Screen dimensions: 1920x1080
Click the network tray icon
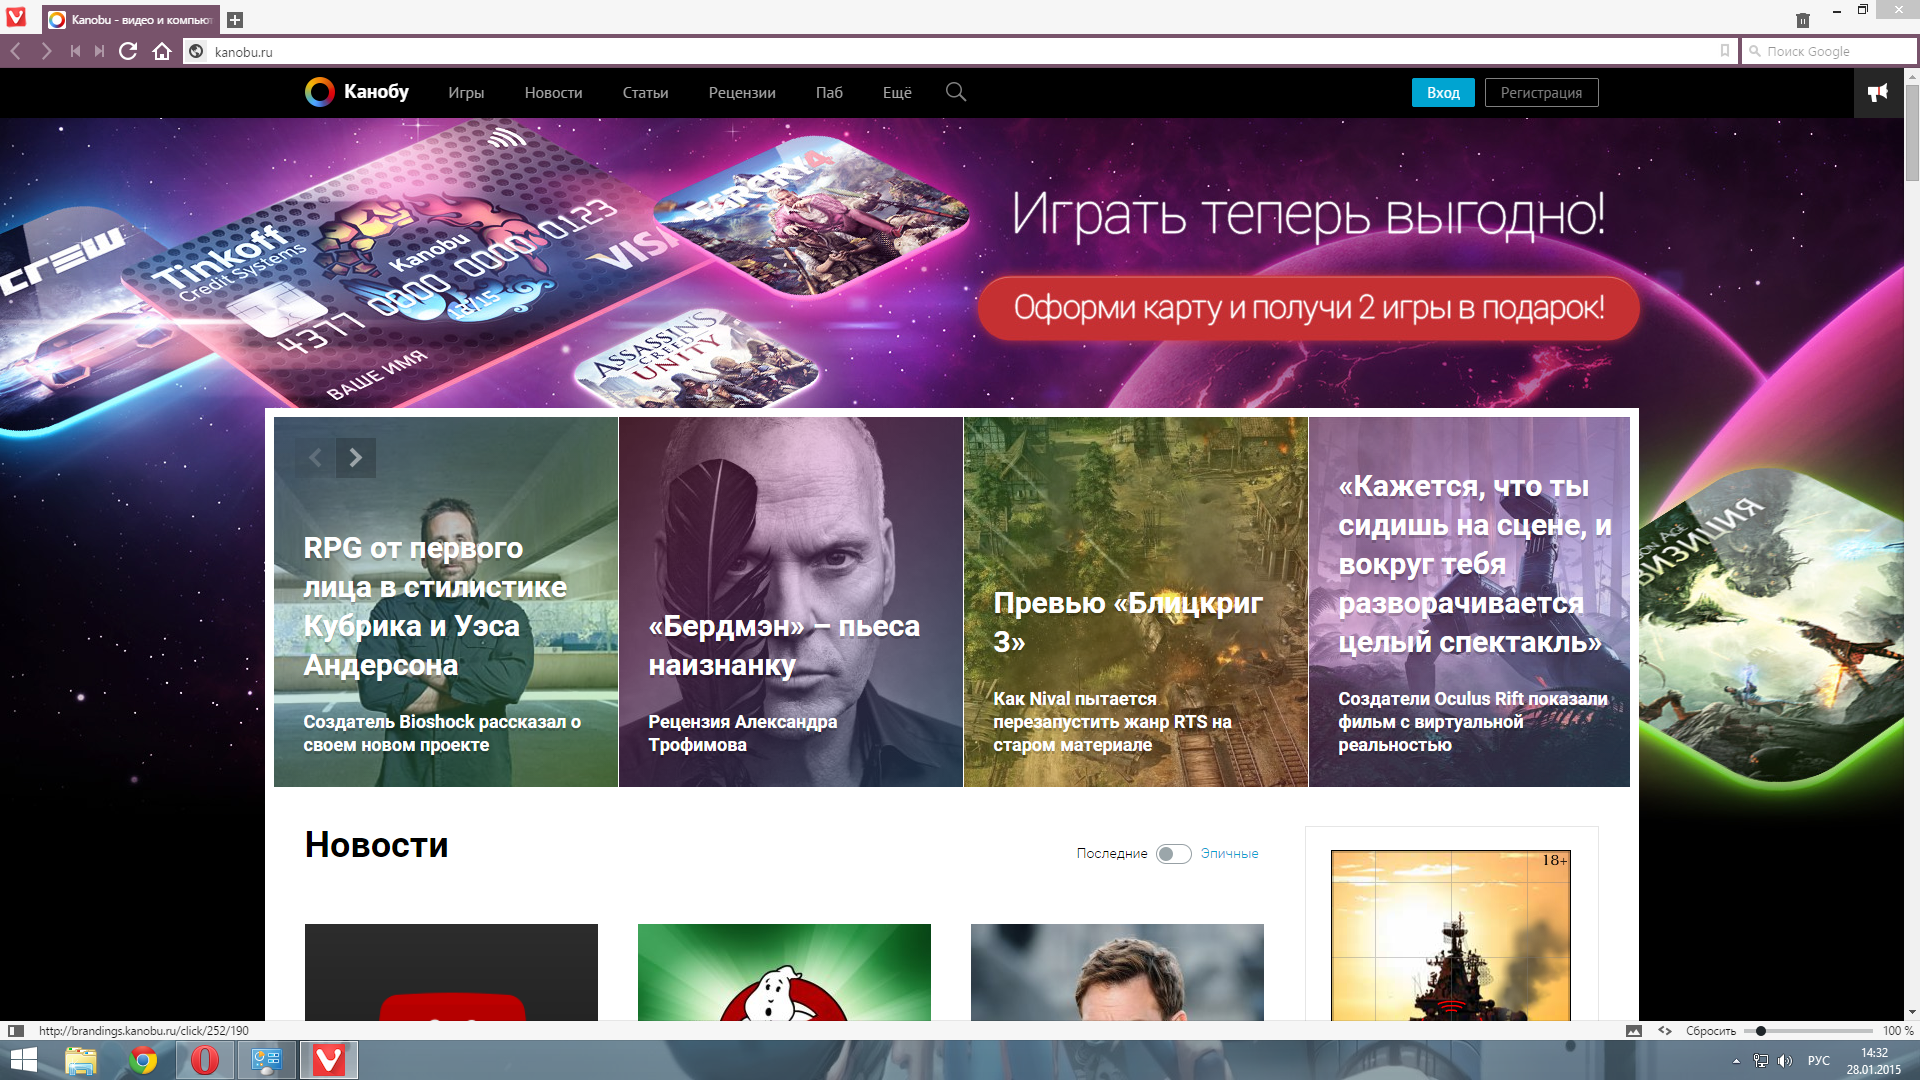point(1761,1061)
